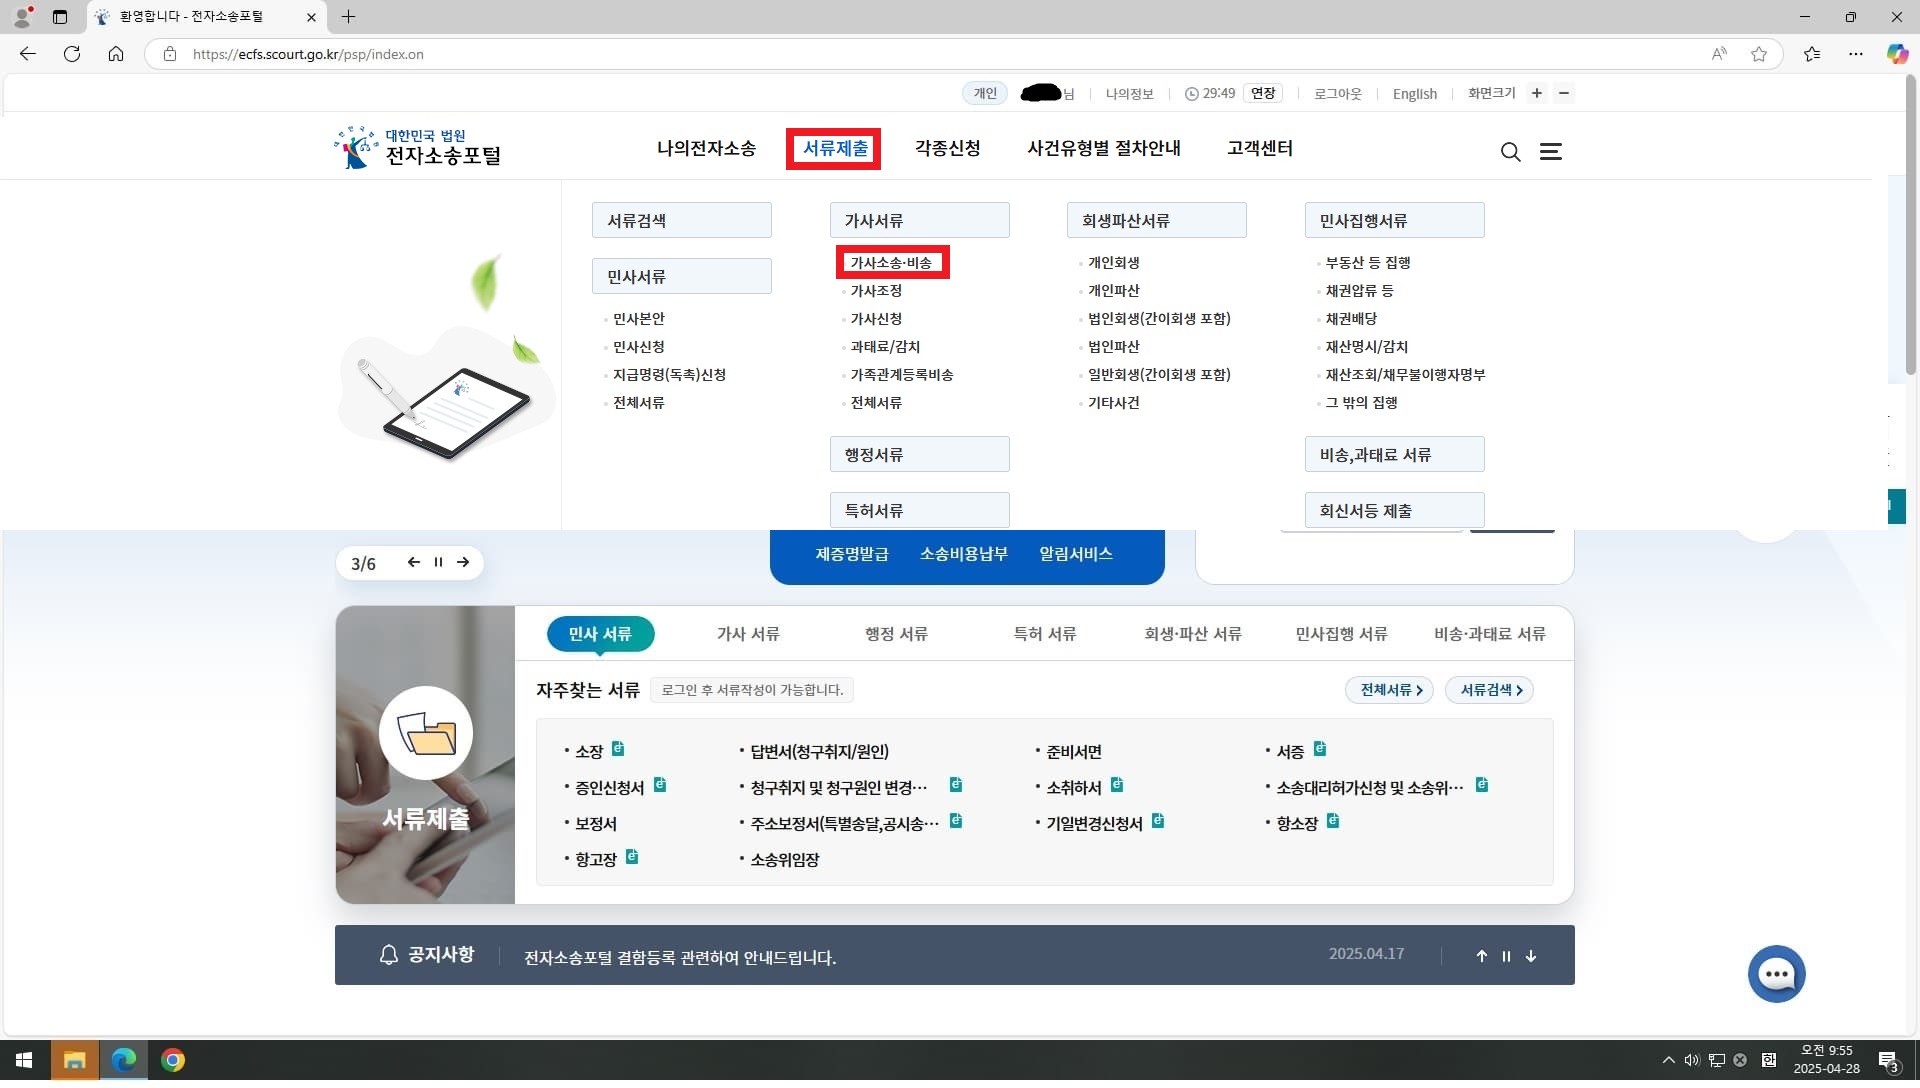Screen dimensions: 1920x1088
Task: Advance to the next banner slide
Action: pos(463,562)
